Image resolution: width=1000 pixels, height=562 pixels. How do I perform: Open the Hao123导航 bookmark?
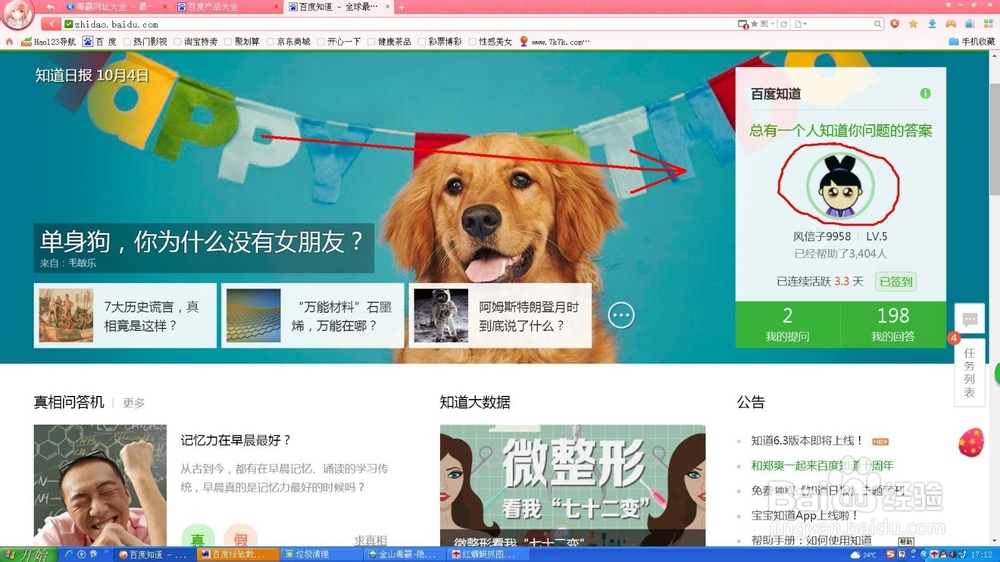[48, 41]
